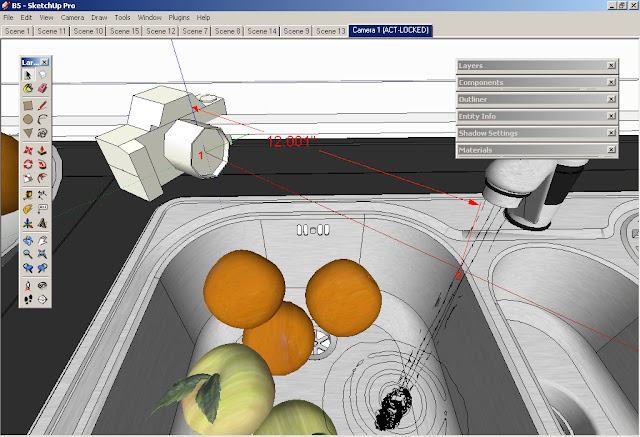Close the Large Tool Set toolbar

point(44,62)
